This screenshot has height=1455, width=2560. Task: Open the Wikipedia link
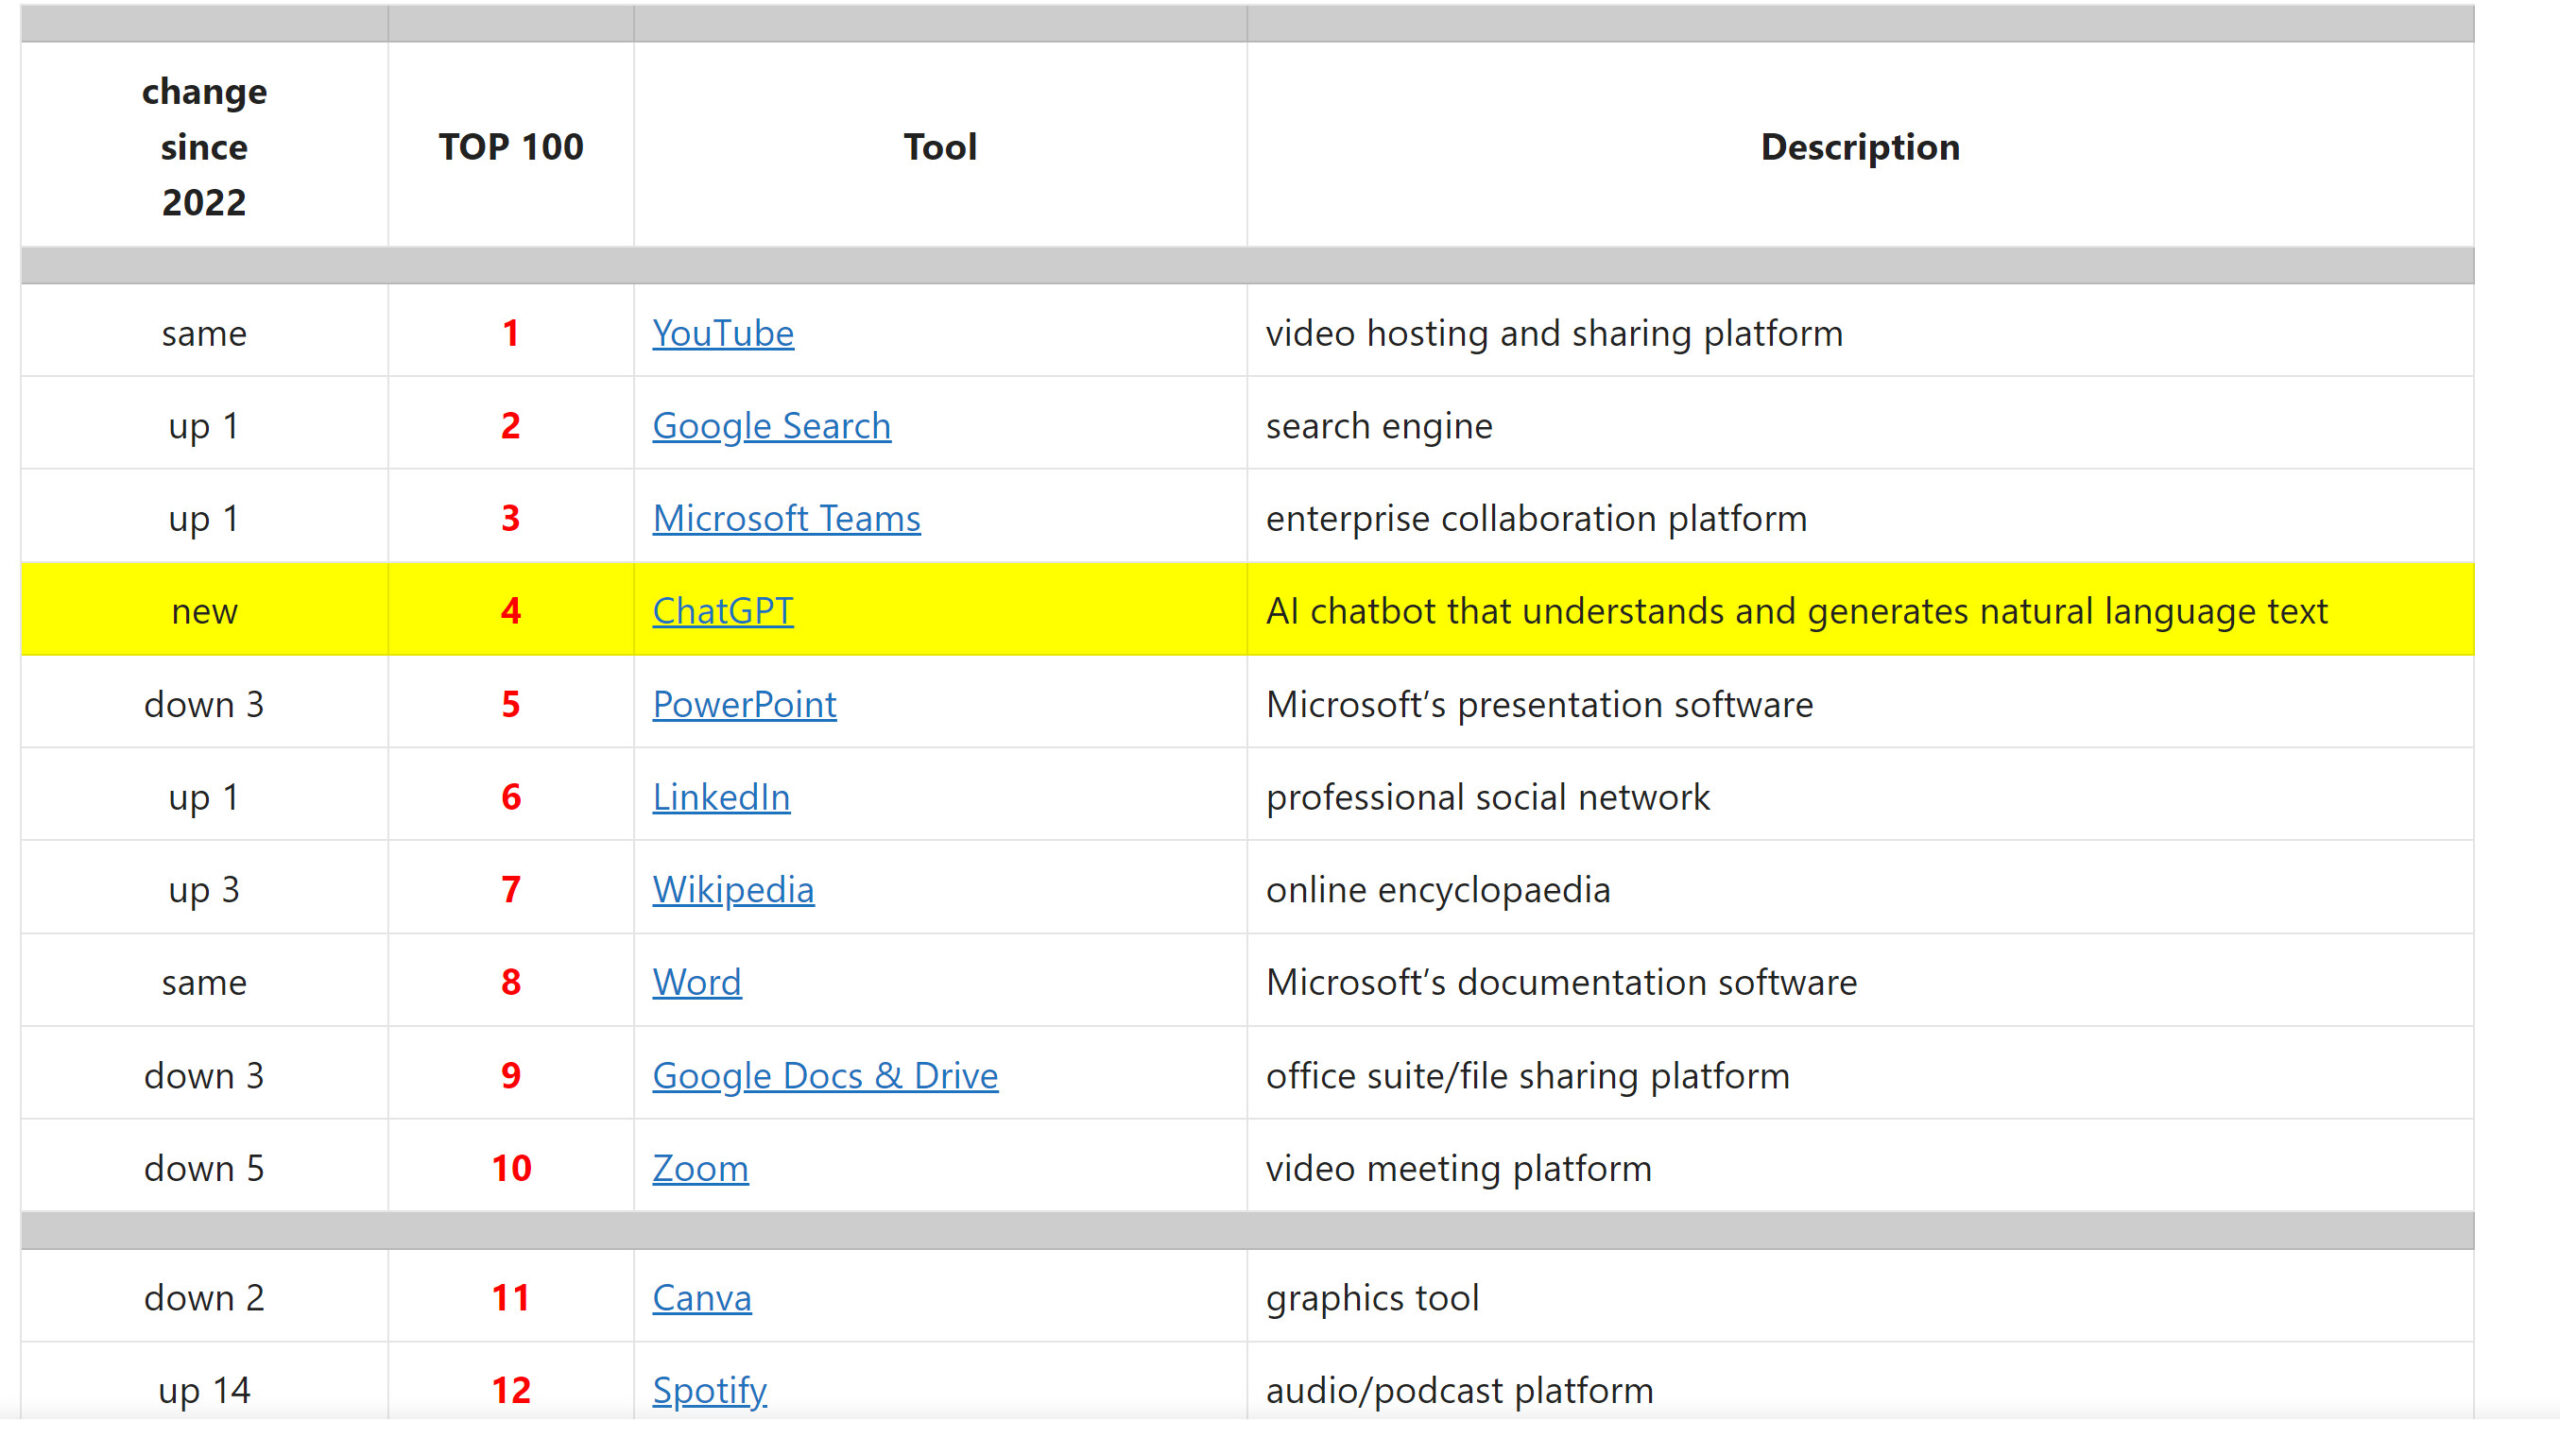(x=733, y=889)
